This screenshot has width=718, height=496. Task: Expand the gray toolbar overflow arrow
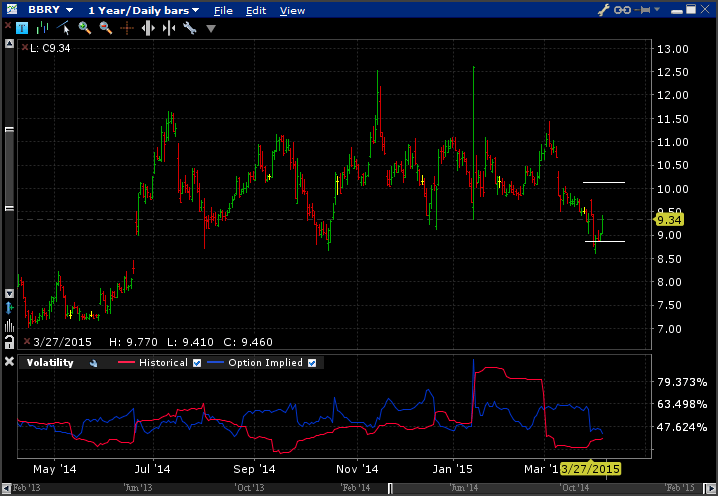point(211,29)
